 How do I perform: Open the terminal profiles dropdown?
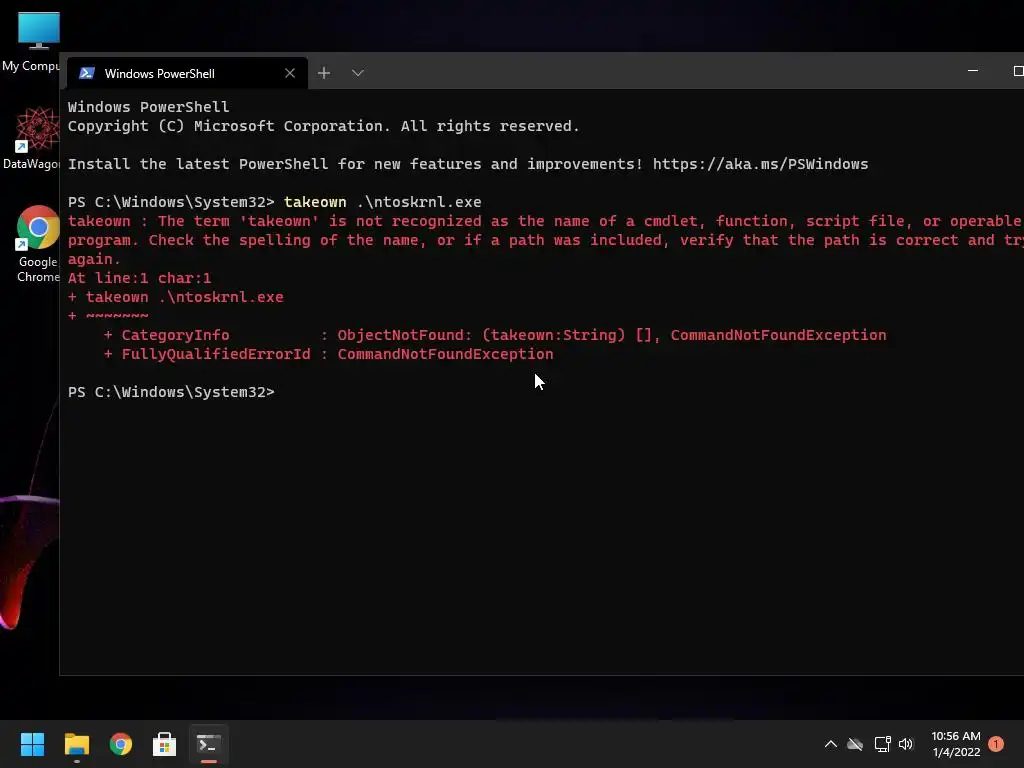357,73
